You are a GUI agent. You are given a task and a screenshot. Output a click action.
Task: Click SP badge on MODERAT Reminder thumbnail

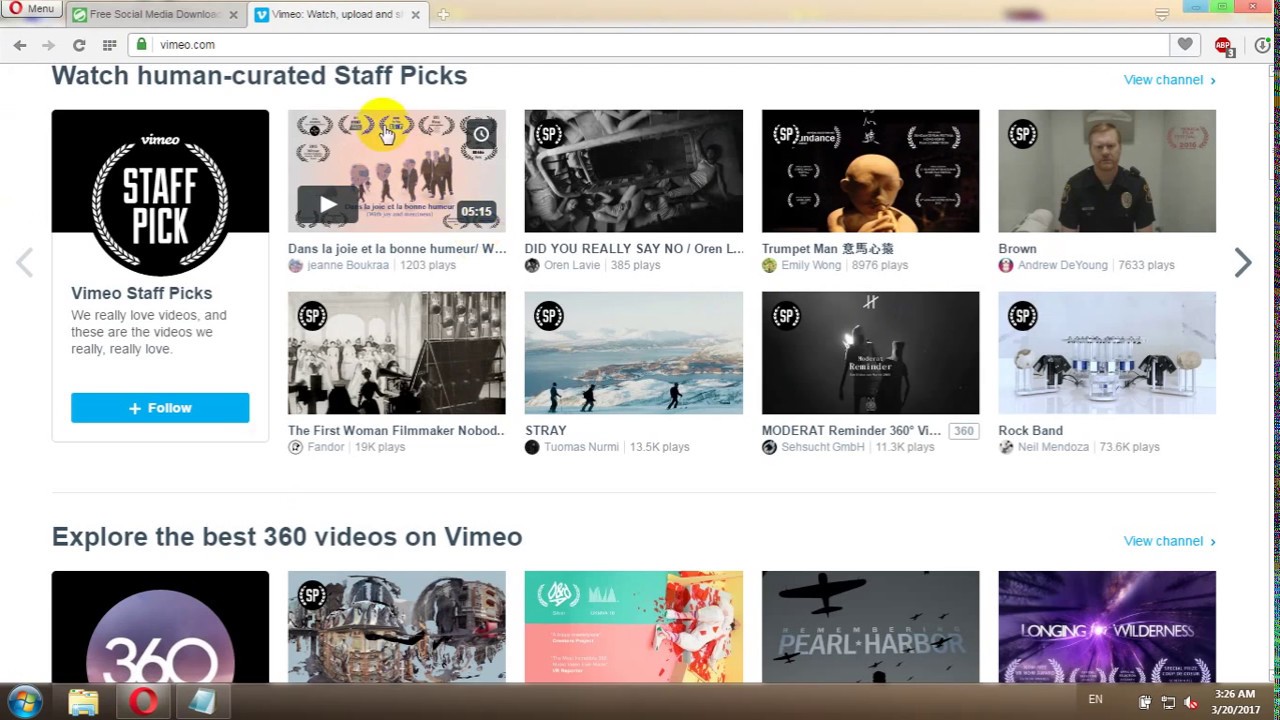(786, 316)
